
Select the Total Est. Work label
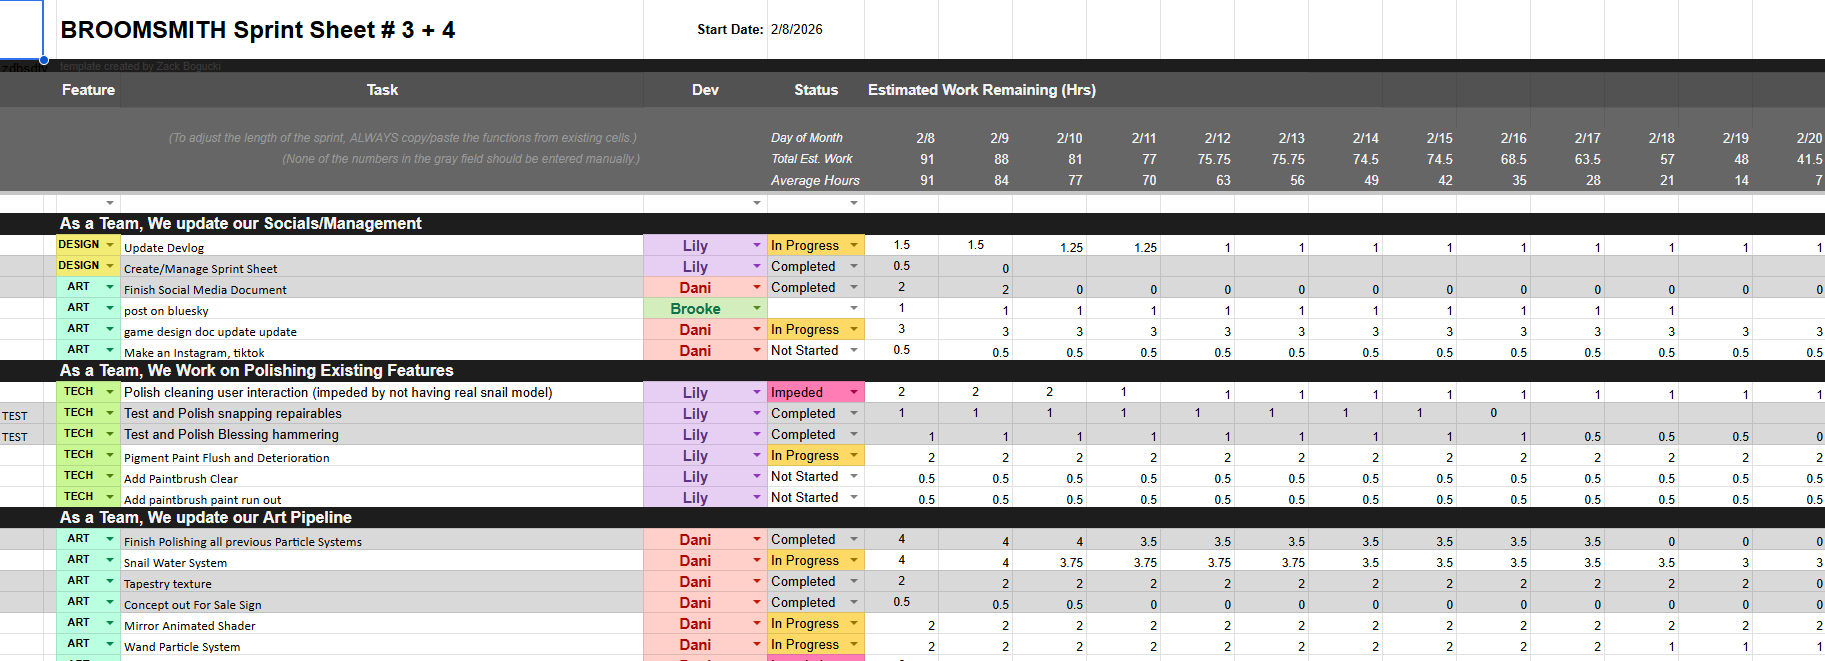[x=812, y=159]
